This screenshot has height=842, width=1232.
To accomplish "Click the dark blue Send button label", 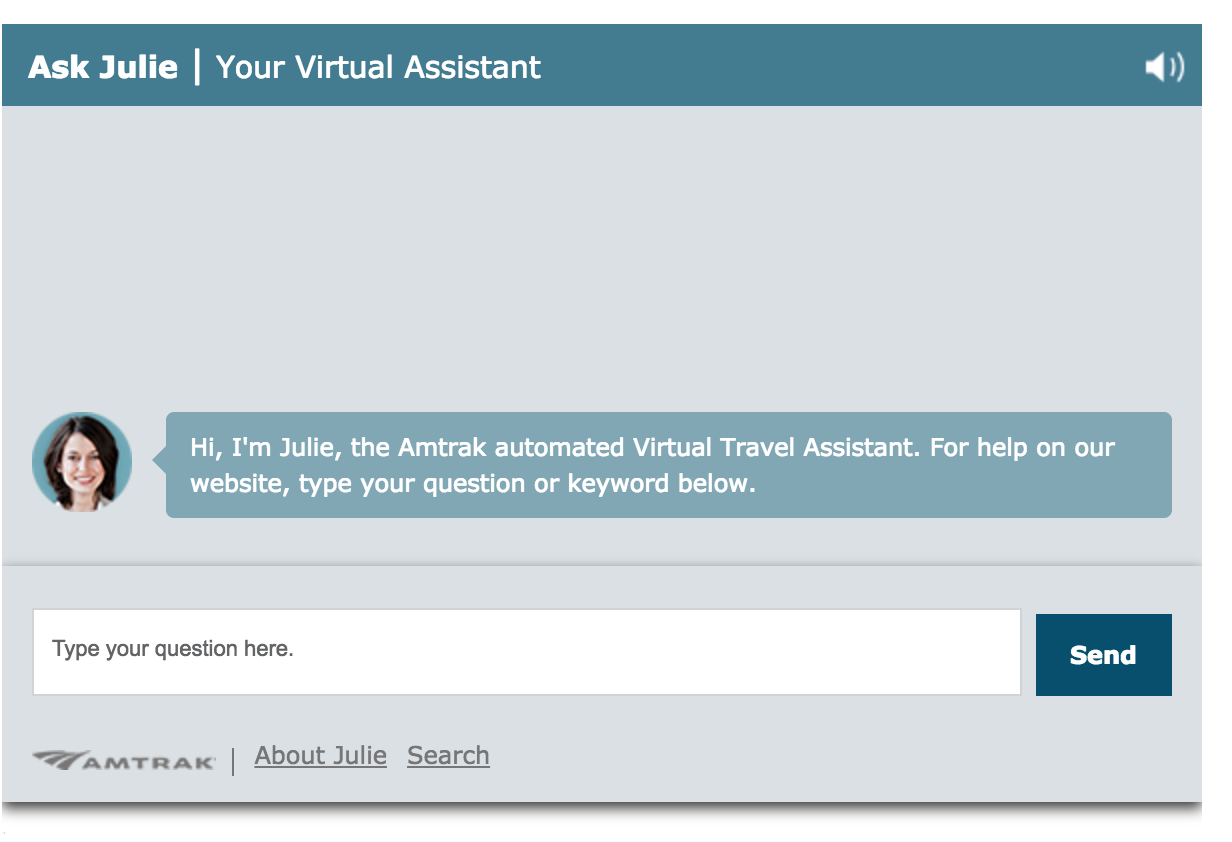I will (x=1103, y=655).
